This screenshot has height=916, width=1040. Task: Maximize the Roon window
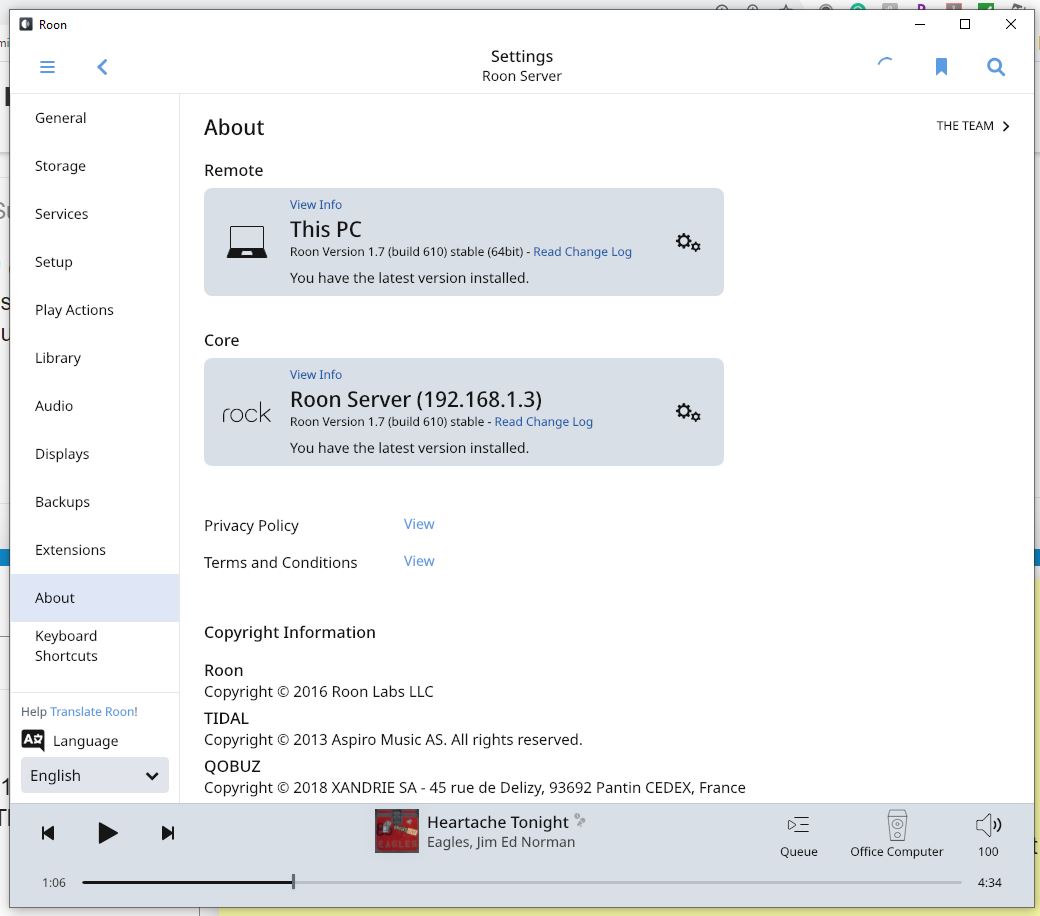coord(965,25)
